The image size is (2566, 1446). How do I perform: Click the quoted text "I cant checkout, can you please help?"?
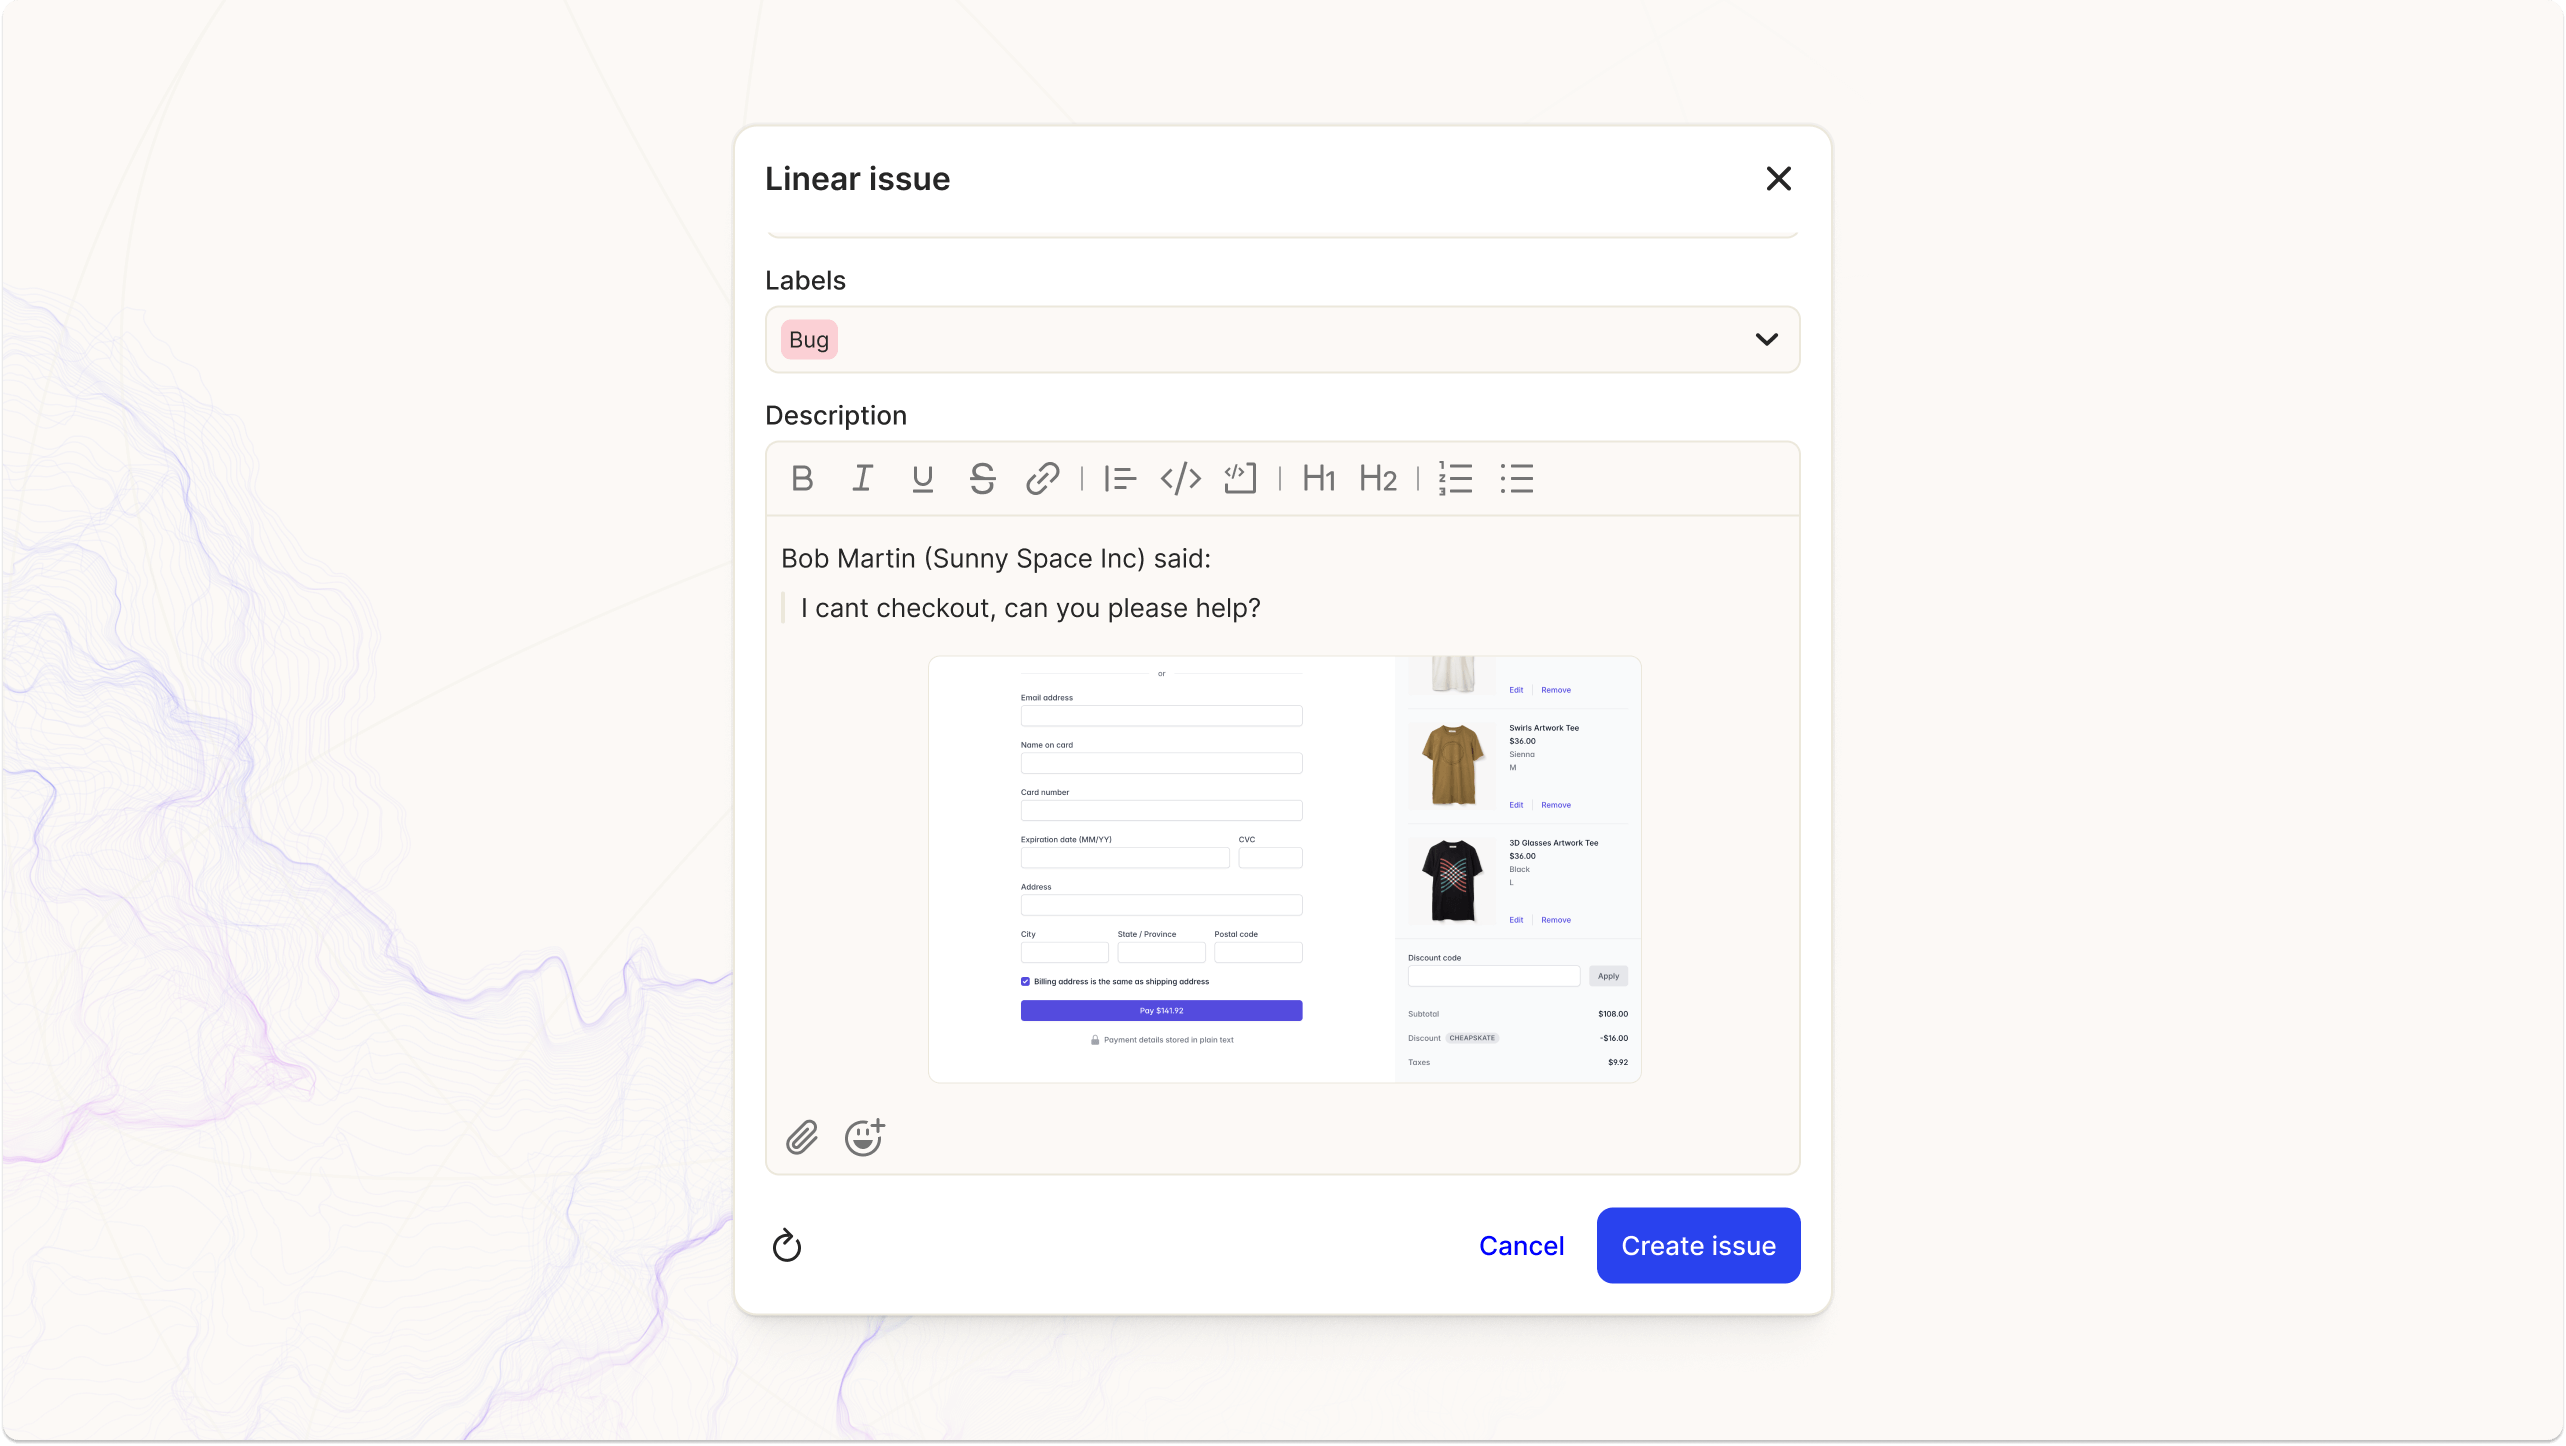(x=1030, y=608)
